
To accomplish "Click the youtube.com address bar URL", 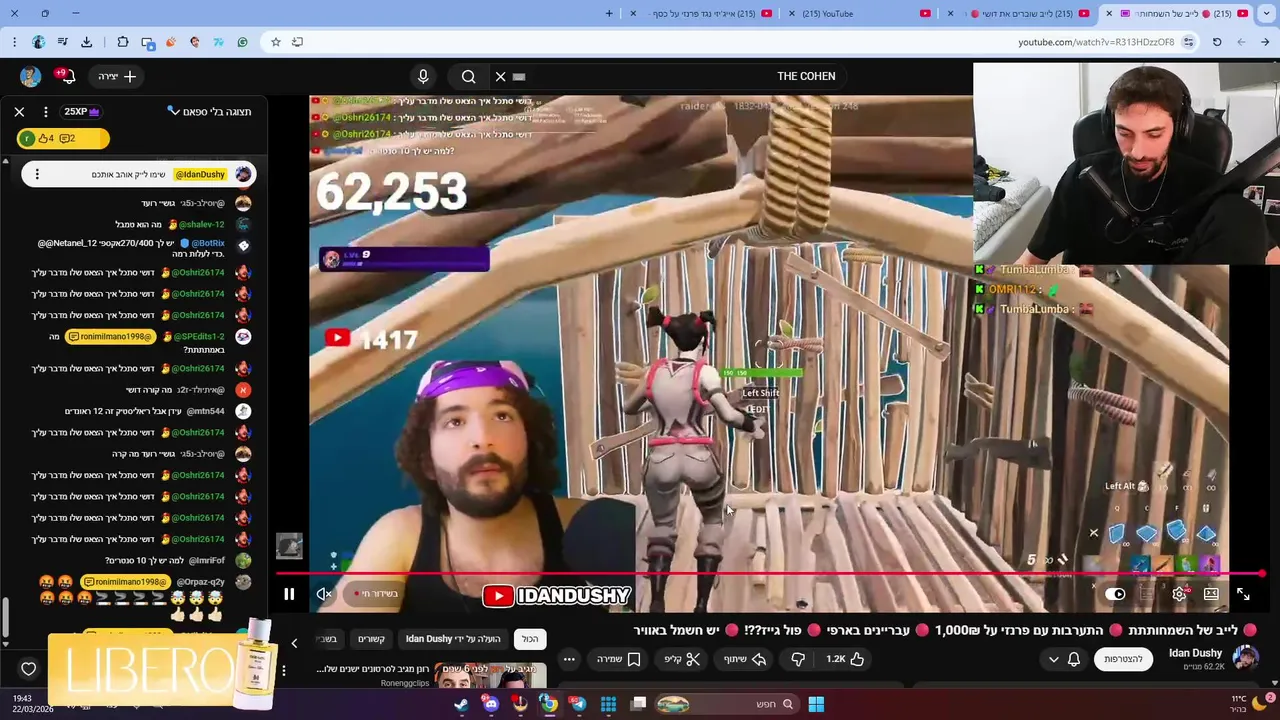I will (x=1096, y=42).
